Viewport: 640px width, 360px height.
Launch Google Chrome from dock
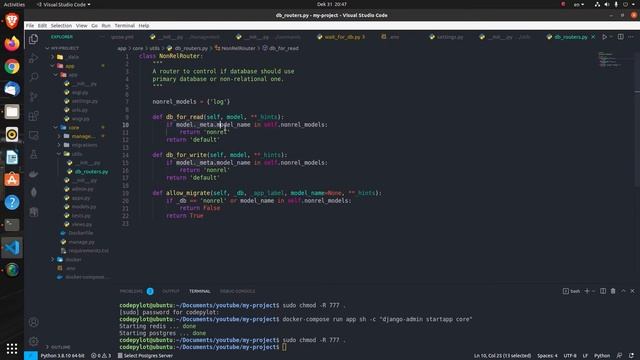[x=12, y=66]
